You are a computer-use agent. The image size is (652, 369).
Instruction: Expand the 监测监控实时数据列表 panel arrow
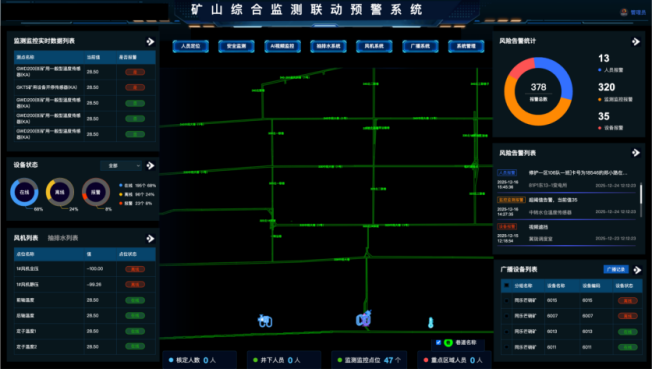click(150, 42)
